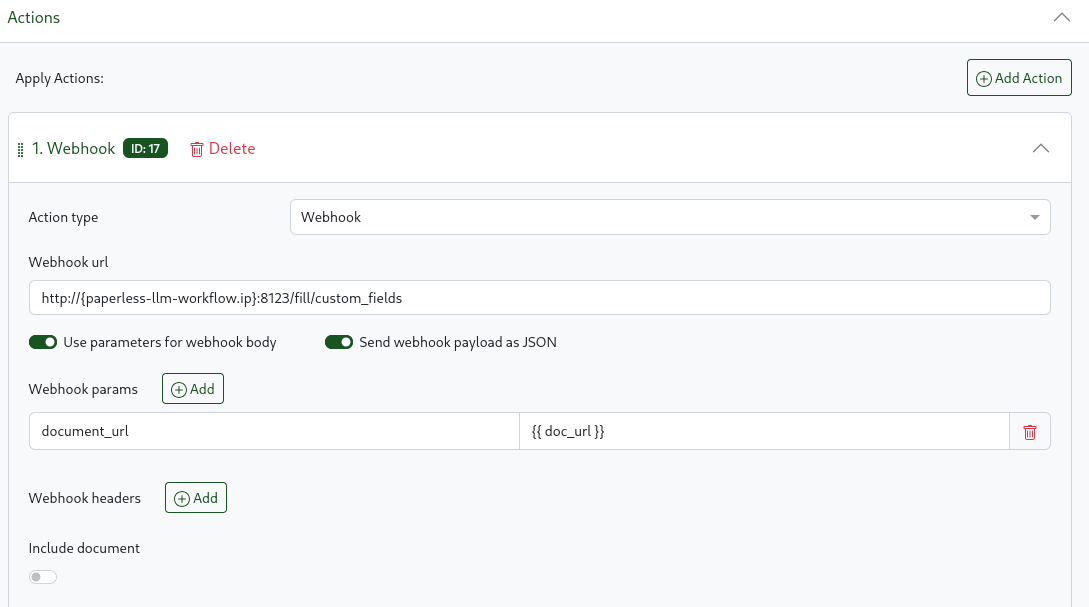Click the plus icon on Webhook headers Add
Viewport: 1089px width, 607px height.
[180, 497]
